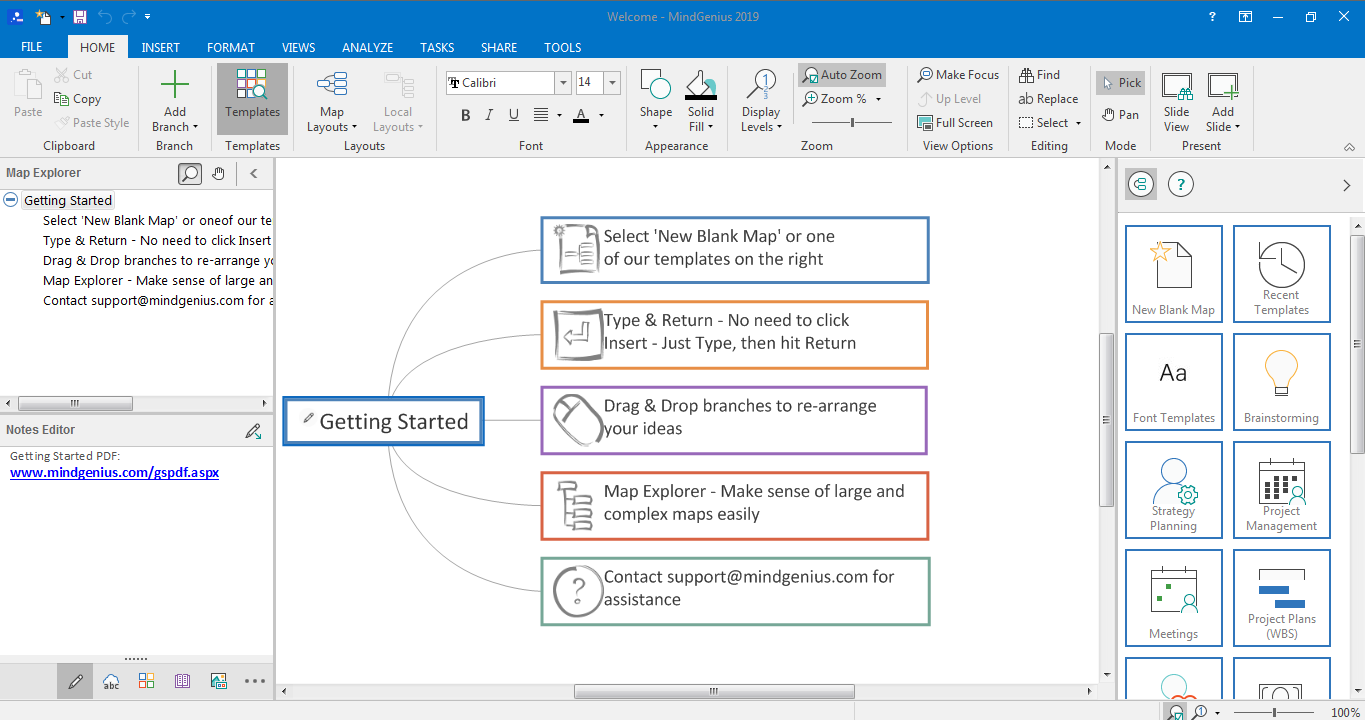Click the Display Levels magnifier icon

pos(762,85)
